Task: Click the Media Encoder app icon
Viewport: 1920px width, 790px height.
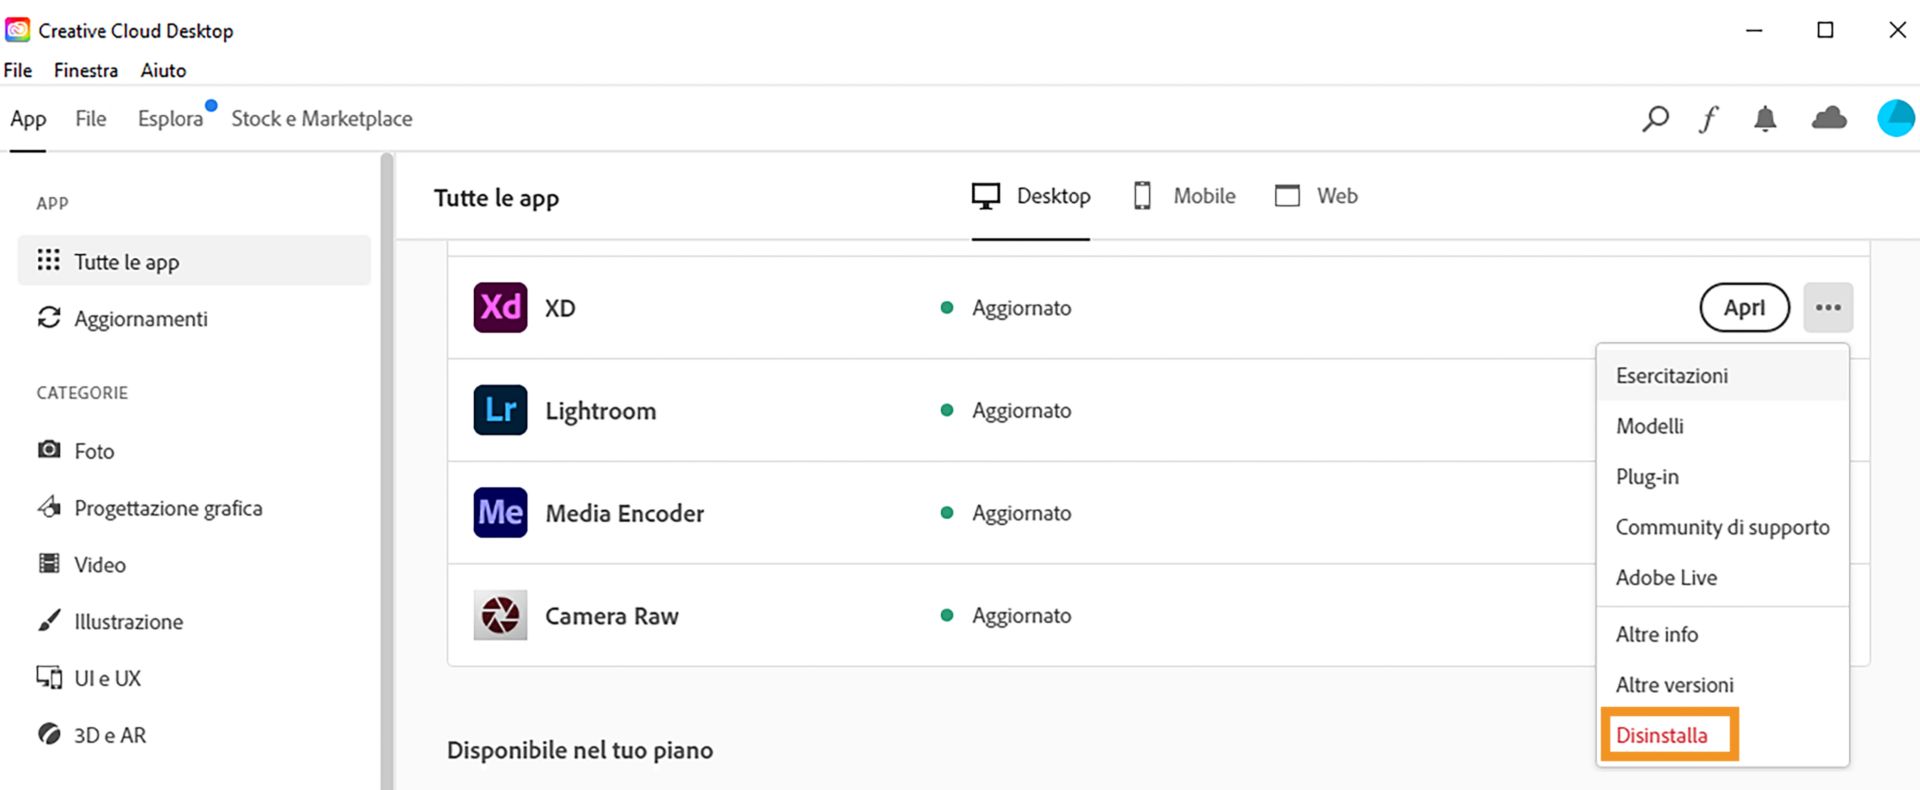Action: [500, 513]
